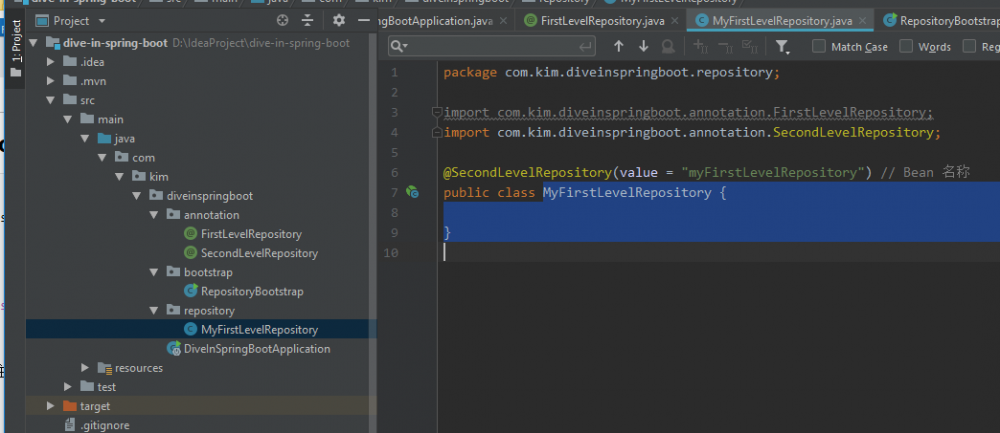
Task: Click the Collapse All icon in Project panel
Action: click(x=308, y=20)
